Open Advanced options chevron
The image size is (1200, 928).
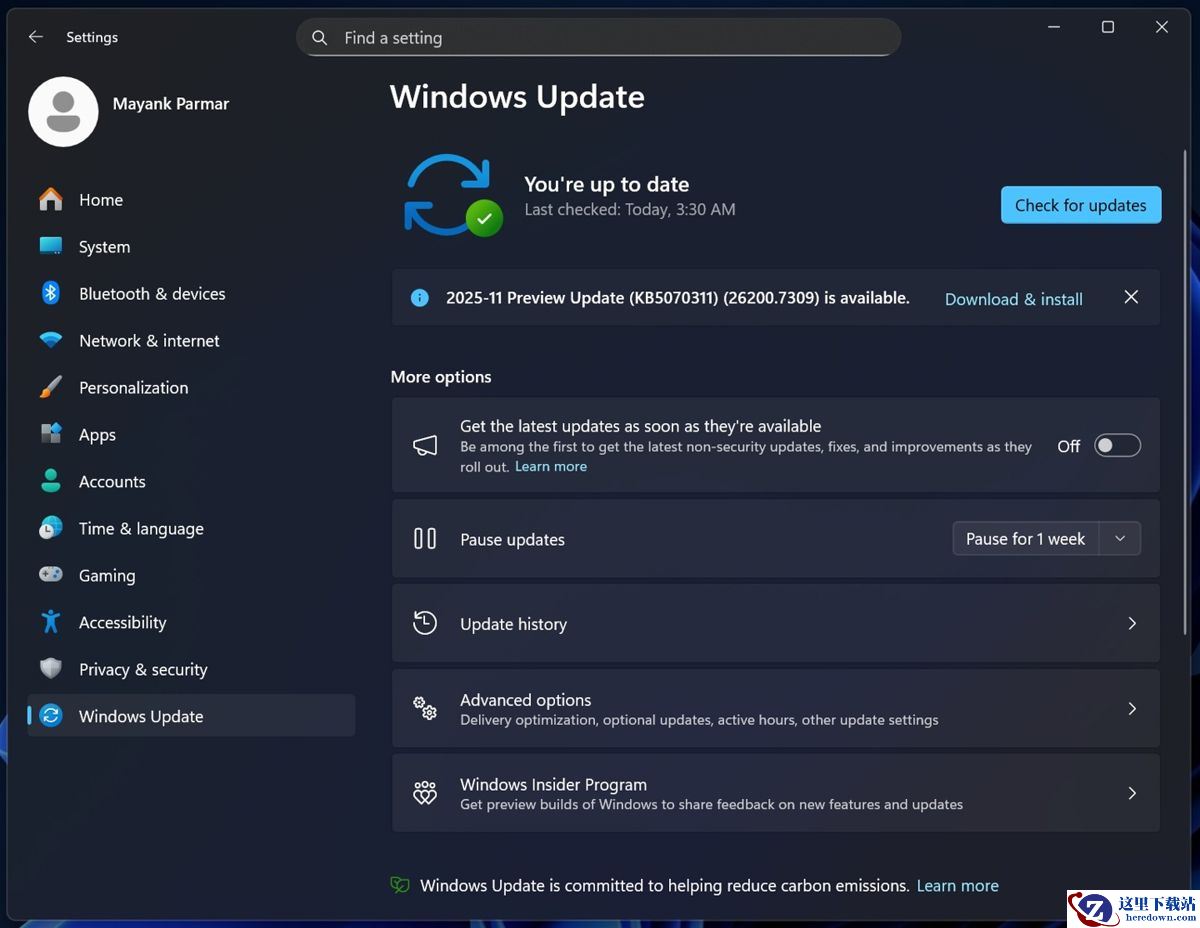[1132, 708]
